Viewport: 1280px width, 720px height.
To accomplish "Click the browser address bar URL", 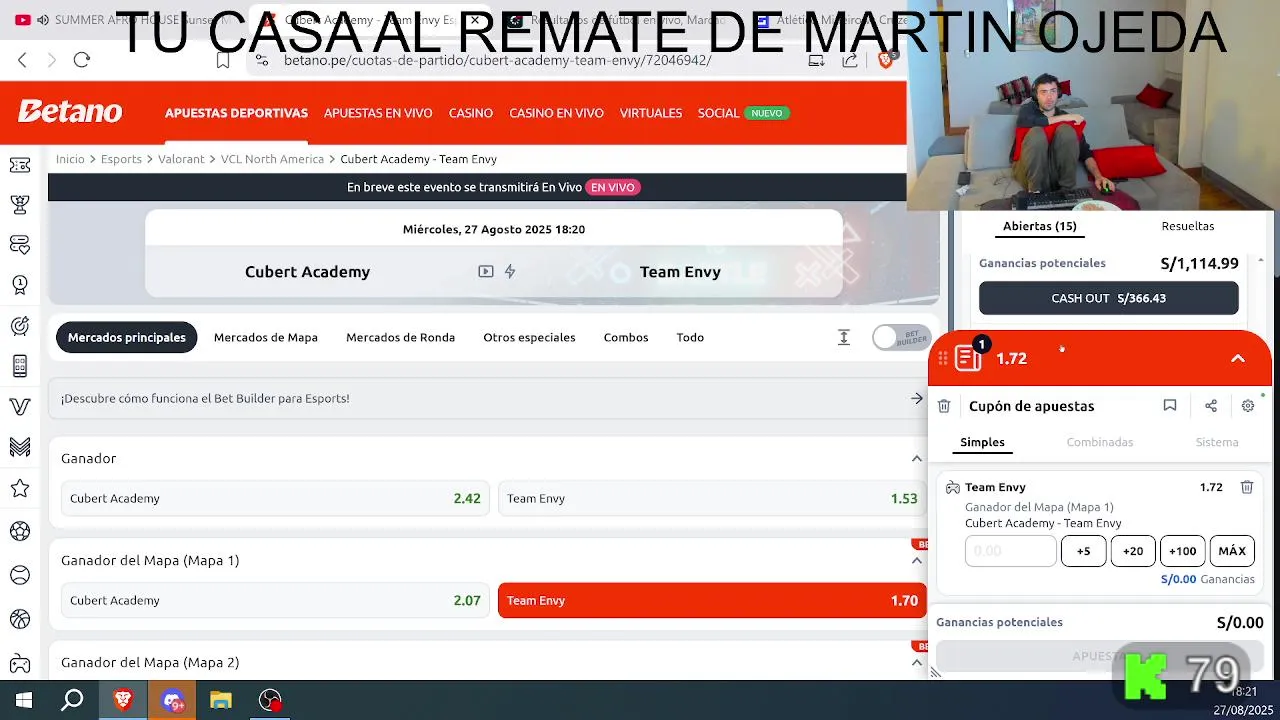I will click(x=497, y=60).
